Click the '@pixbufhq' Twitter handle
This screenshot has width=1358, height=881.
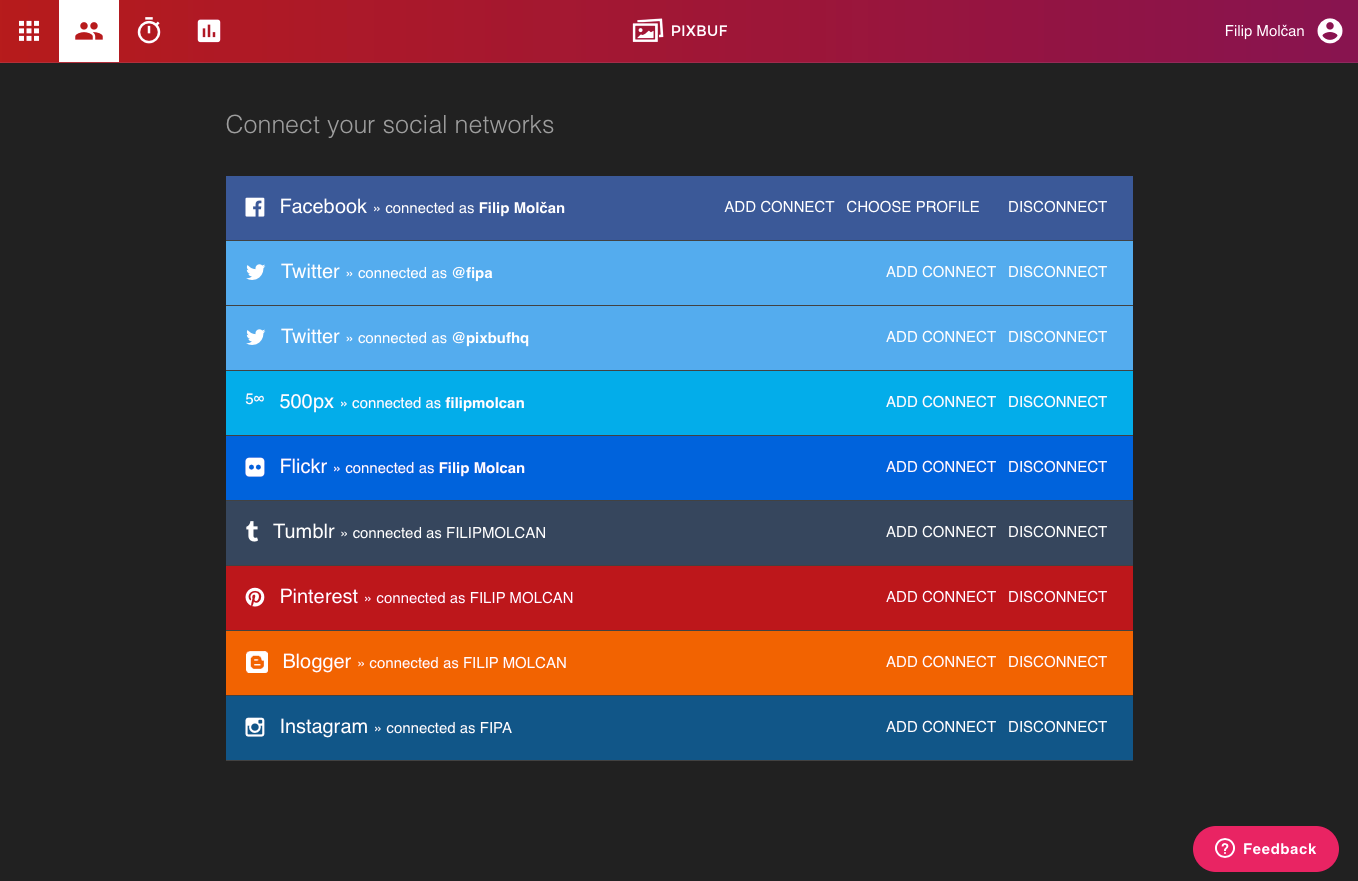click(490, 338)
